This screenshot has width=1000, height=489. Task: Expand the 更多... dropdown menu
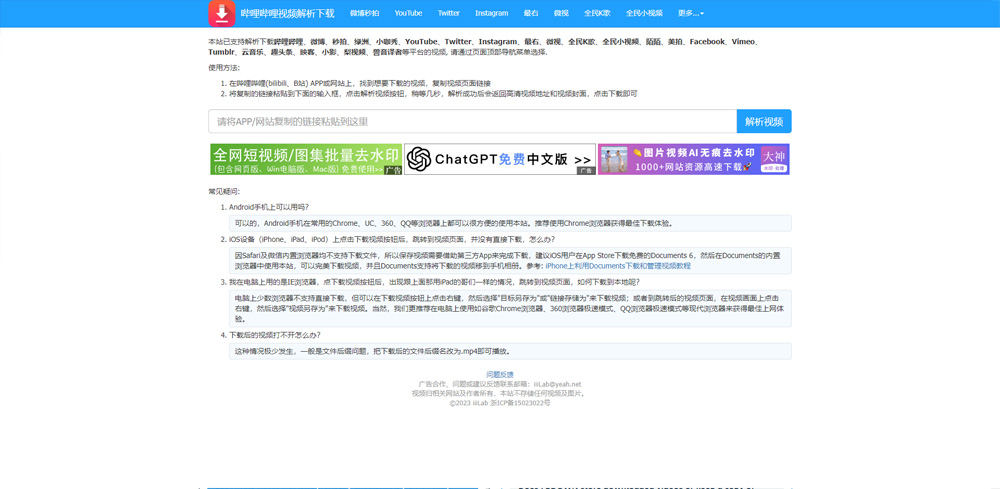click(691, 13)
